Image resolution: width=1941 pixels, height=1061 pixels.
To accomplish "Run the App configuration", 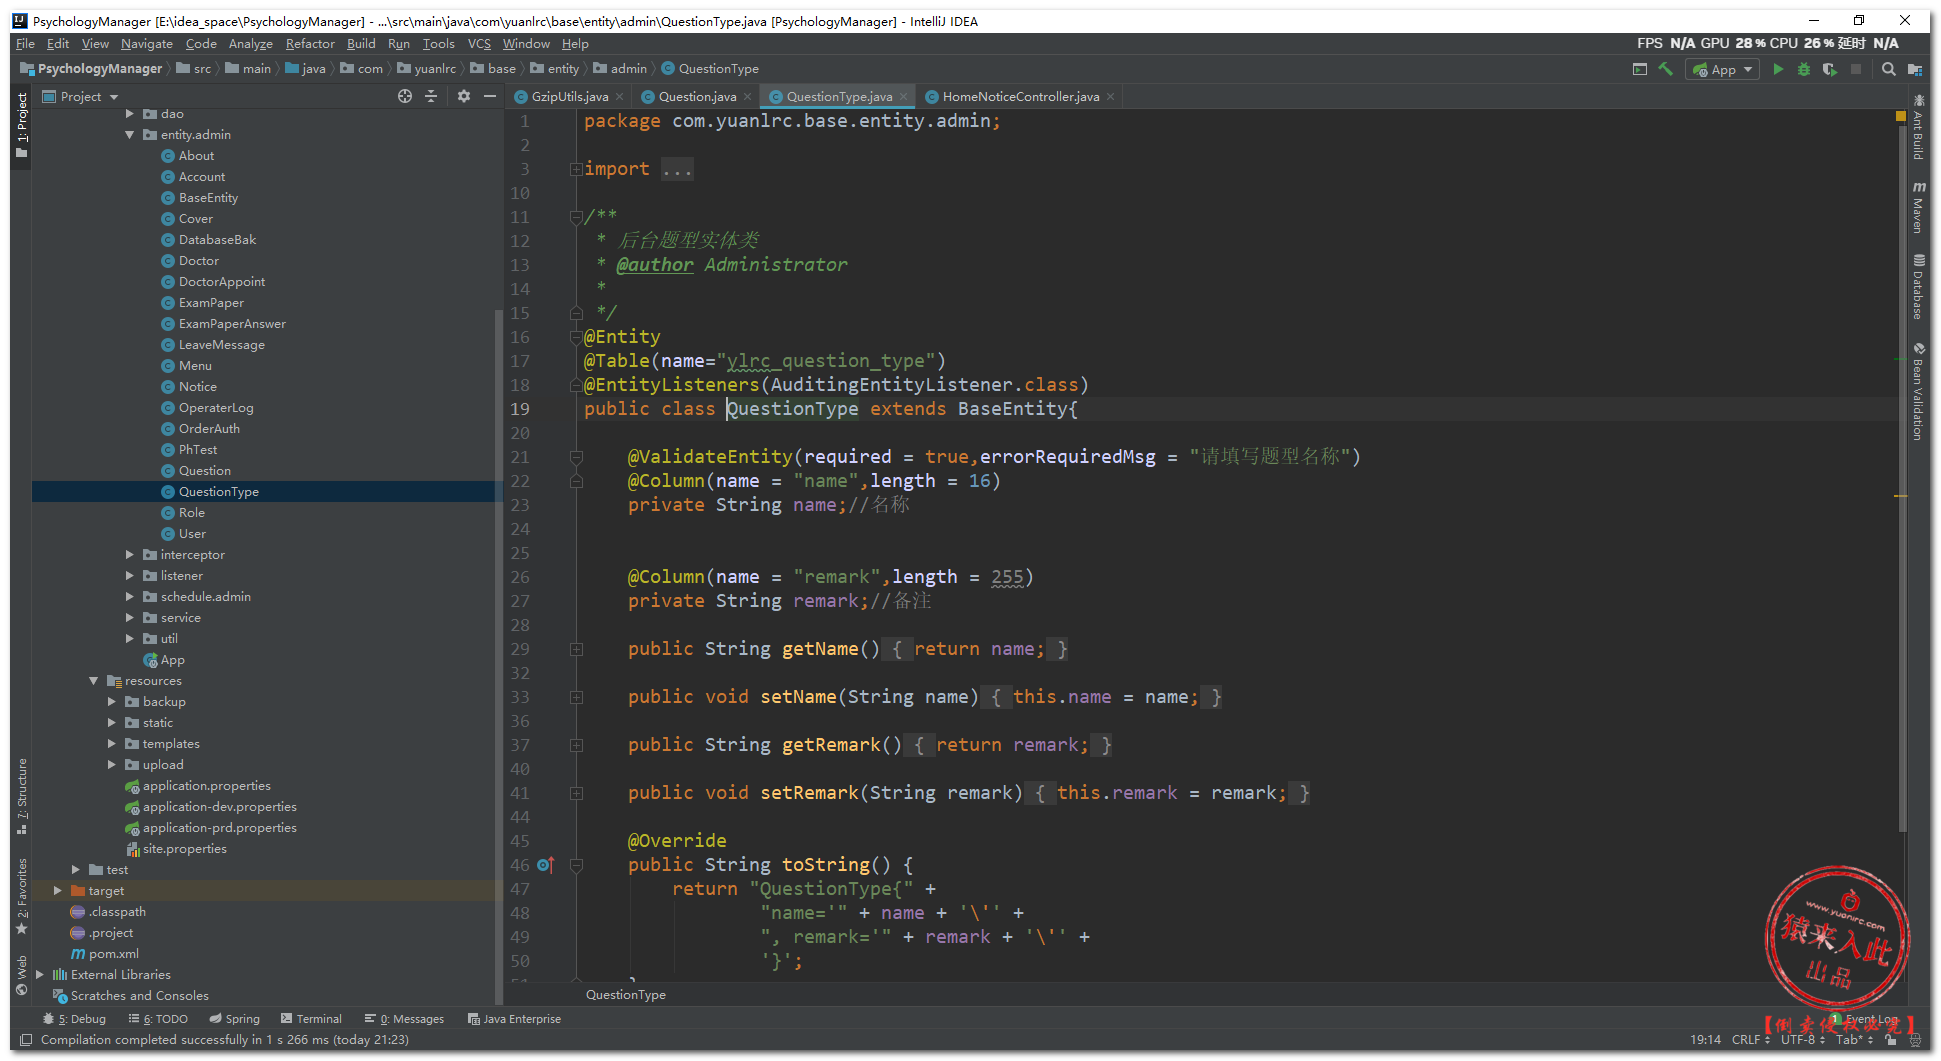I will point(1778,69).
